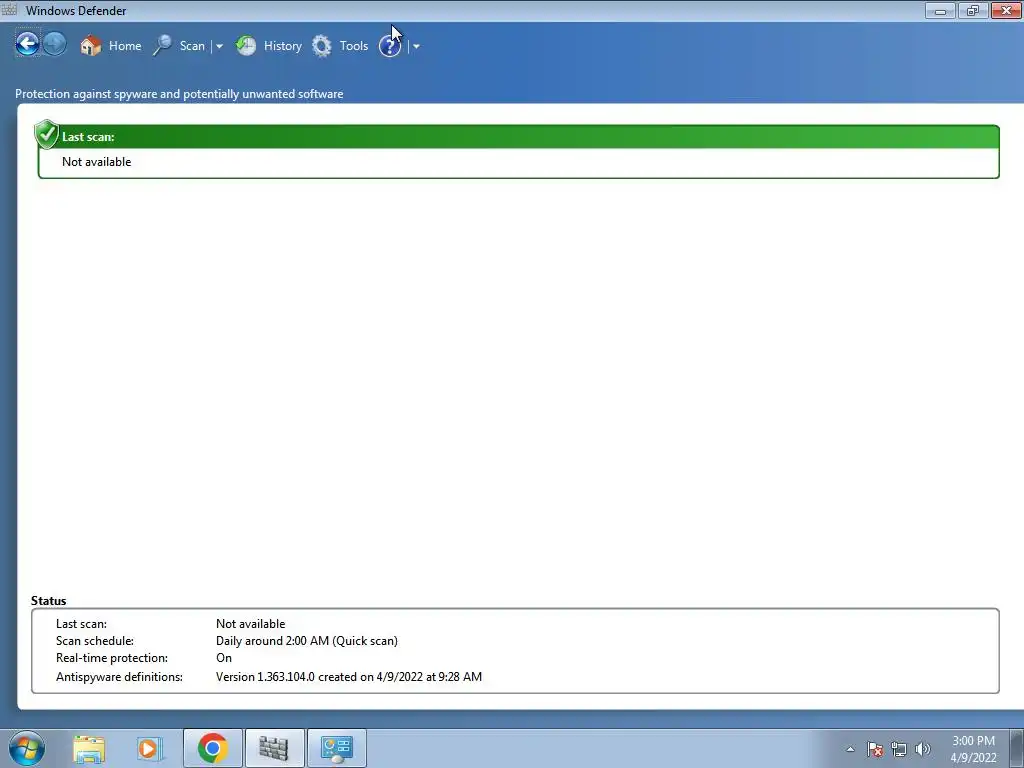The height and width of the screenshot is (768, 1024).
Task: Open the Home page
Action: (x=110, y=46)
